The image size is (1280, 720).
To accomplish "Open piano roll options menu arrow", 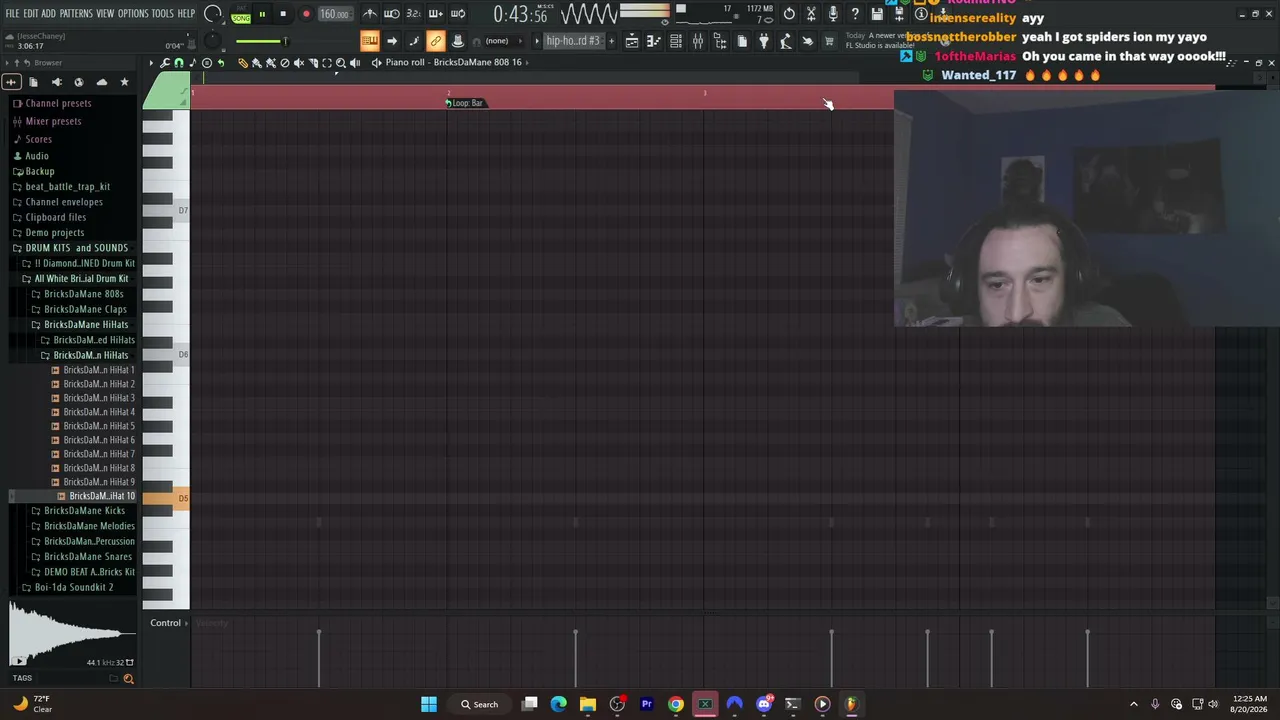I will pyautogui.click(x=151, y=63).
